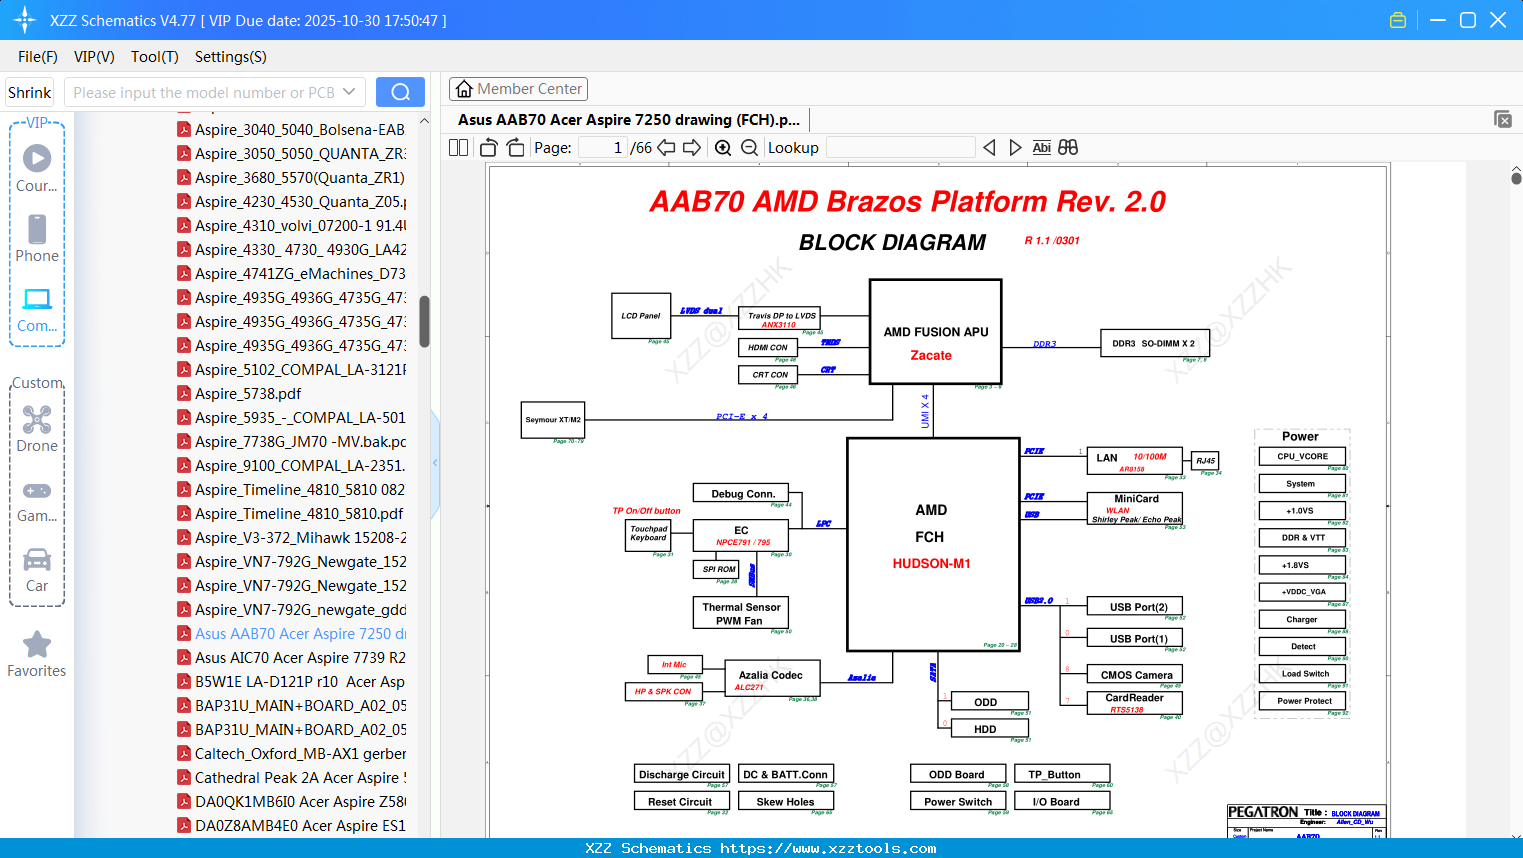Click the XZZ Schematics app logo

click(24, 20)
